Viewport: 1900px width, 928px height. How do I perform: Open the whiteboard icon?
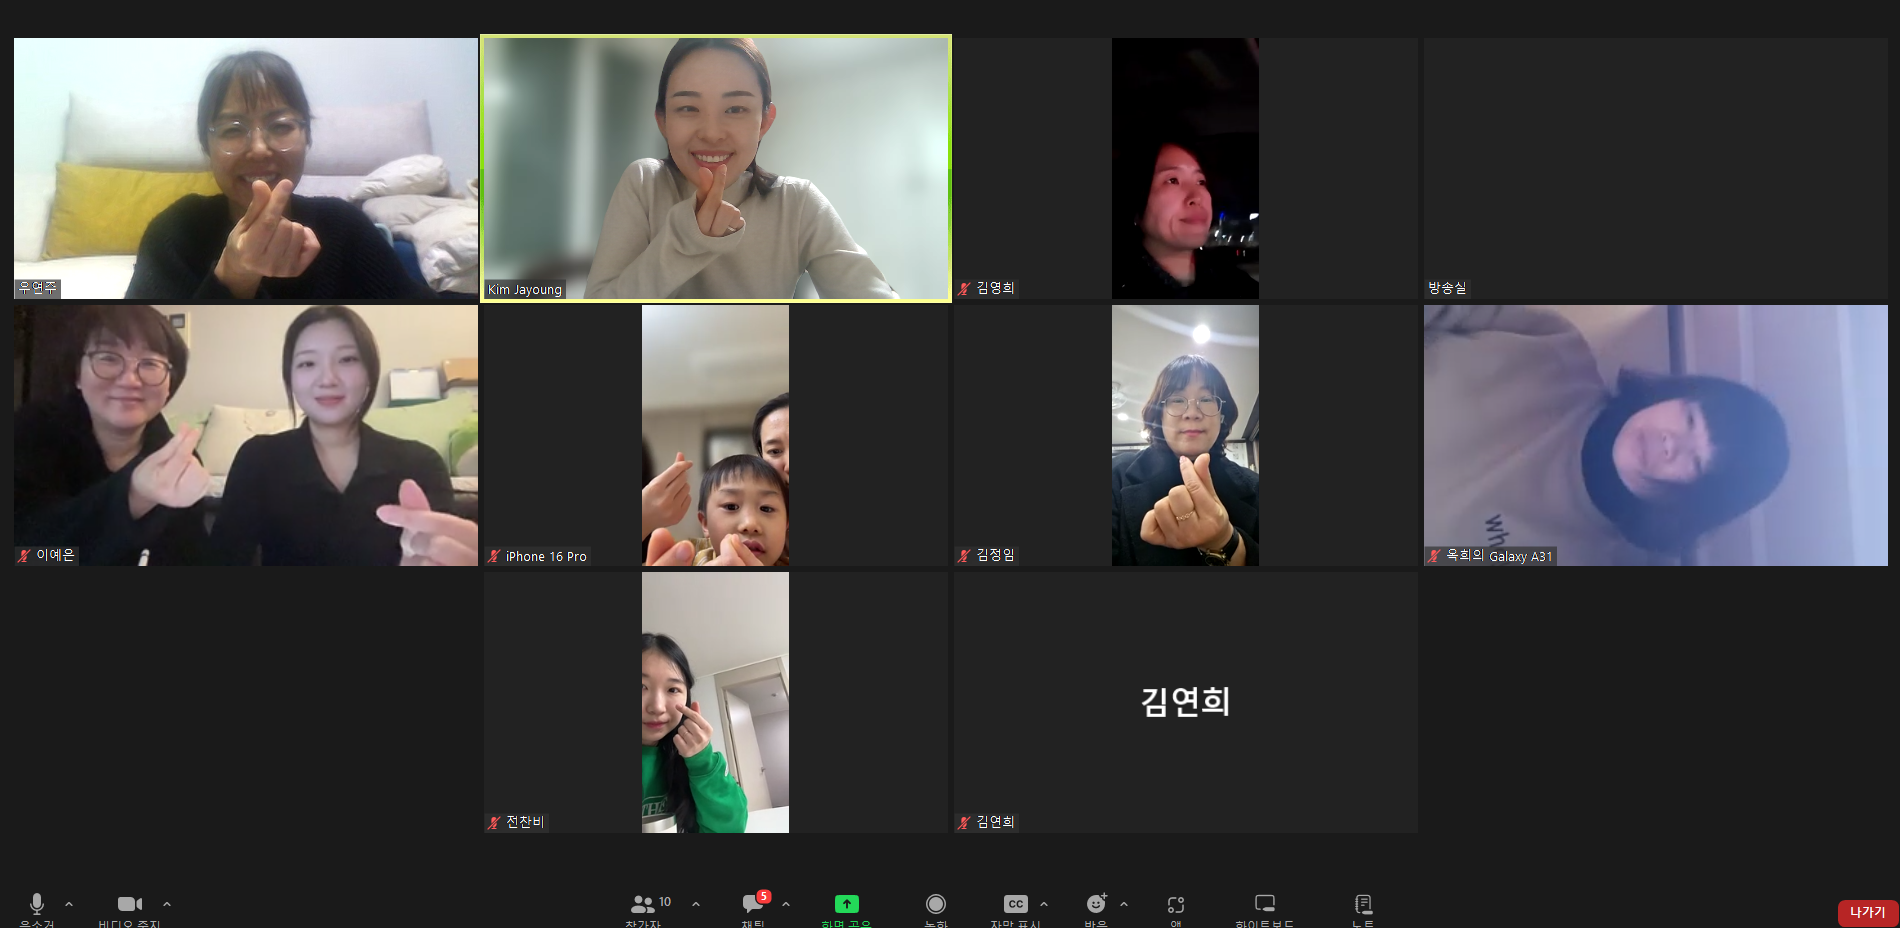point(1265,904)
